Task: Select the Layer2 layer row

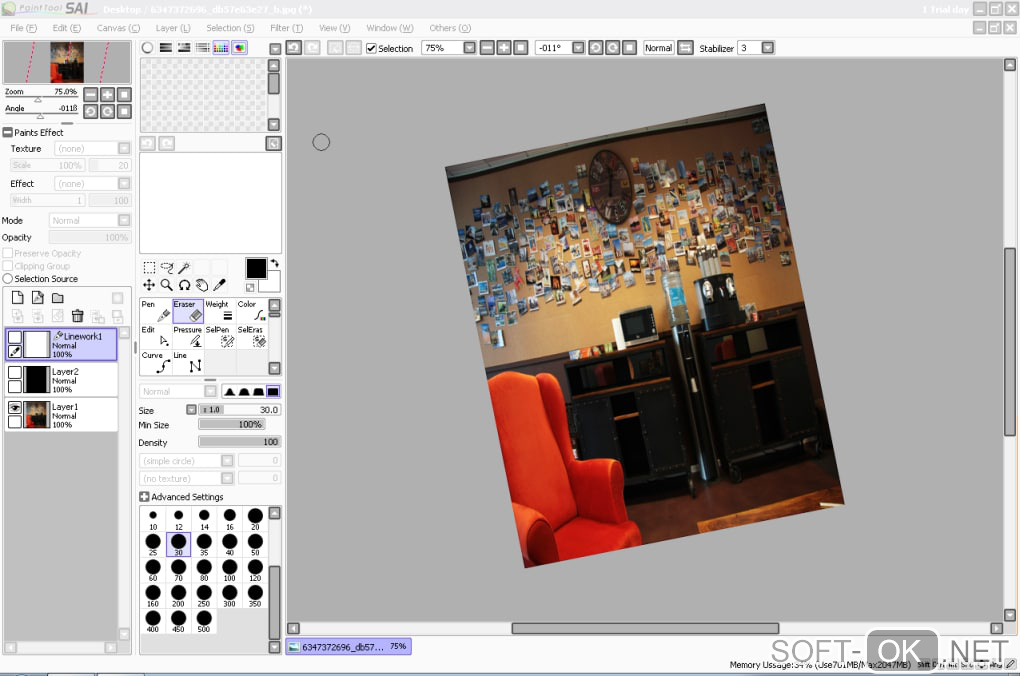Action: 61,380
